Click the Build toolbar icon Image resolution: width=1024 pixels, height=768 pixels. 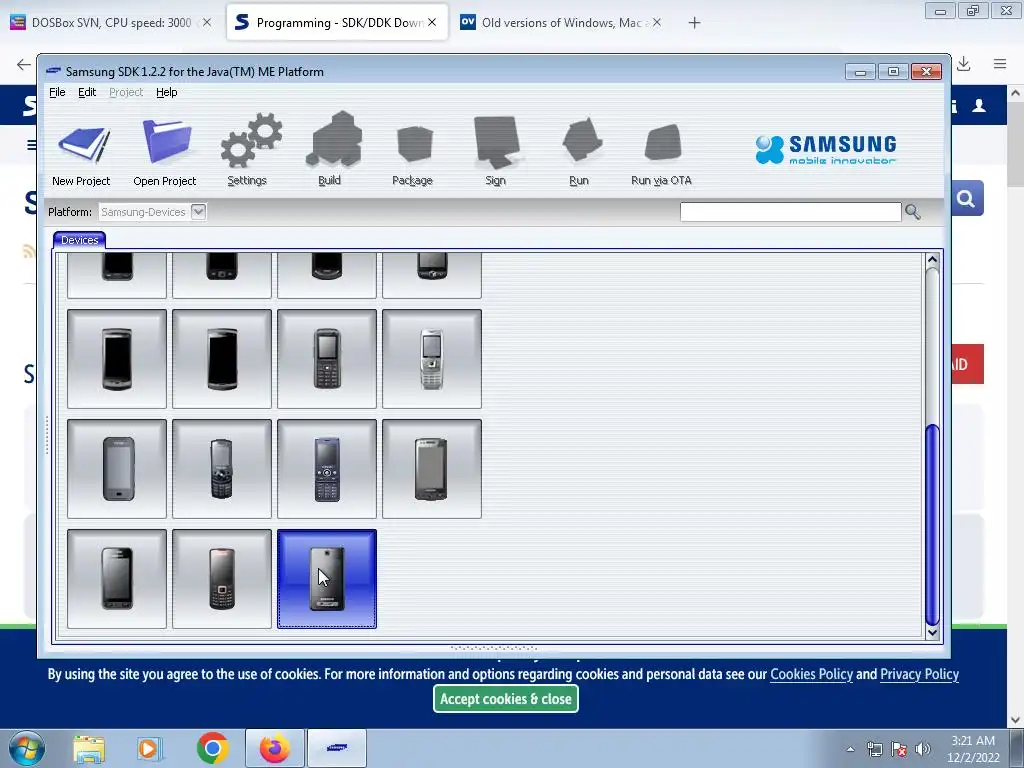[334, 138]
